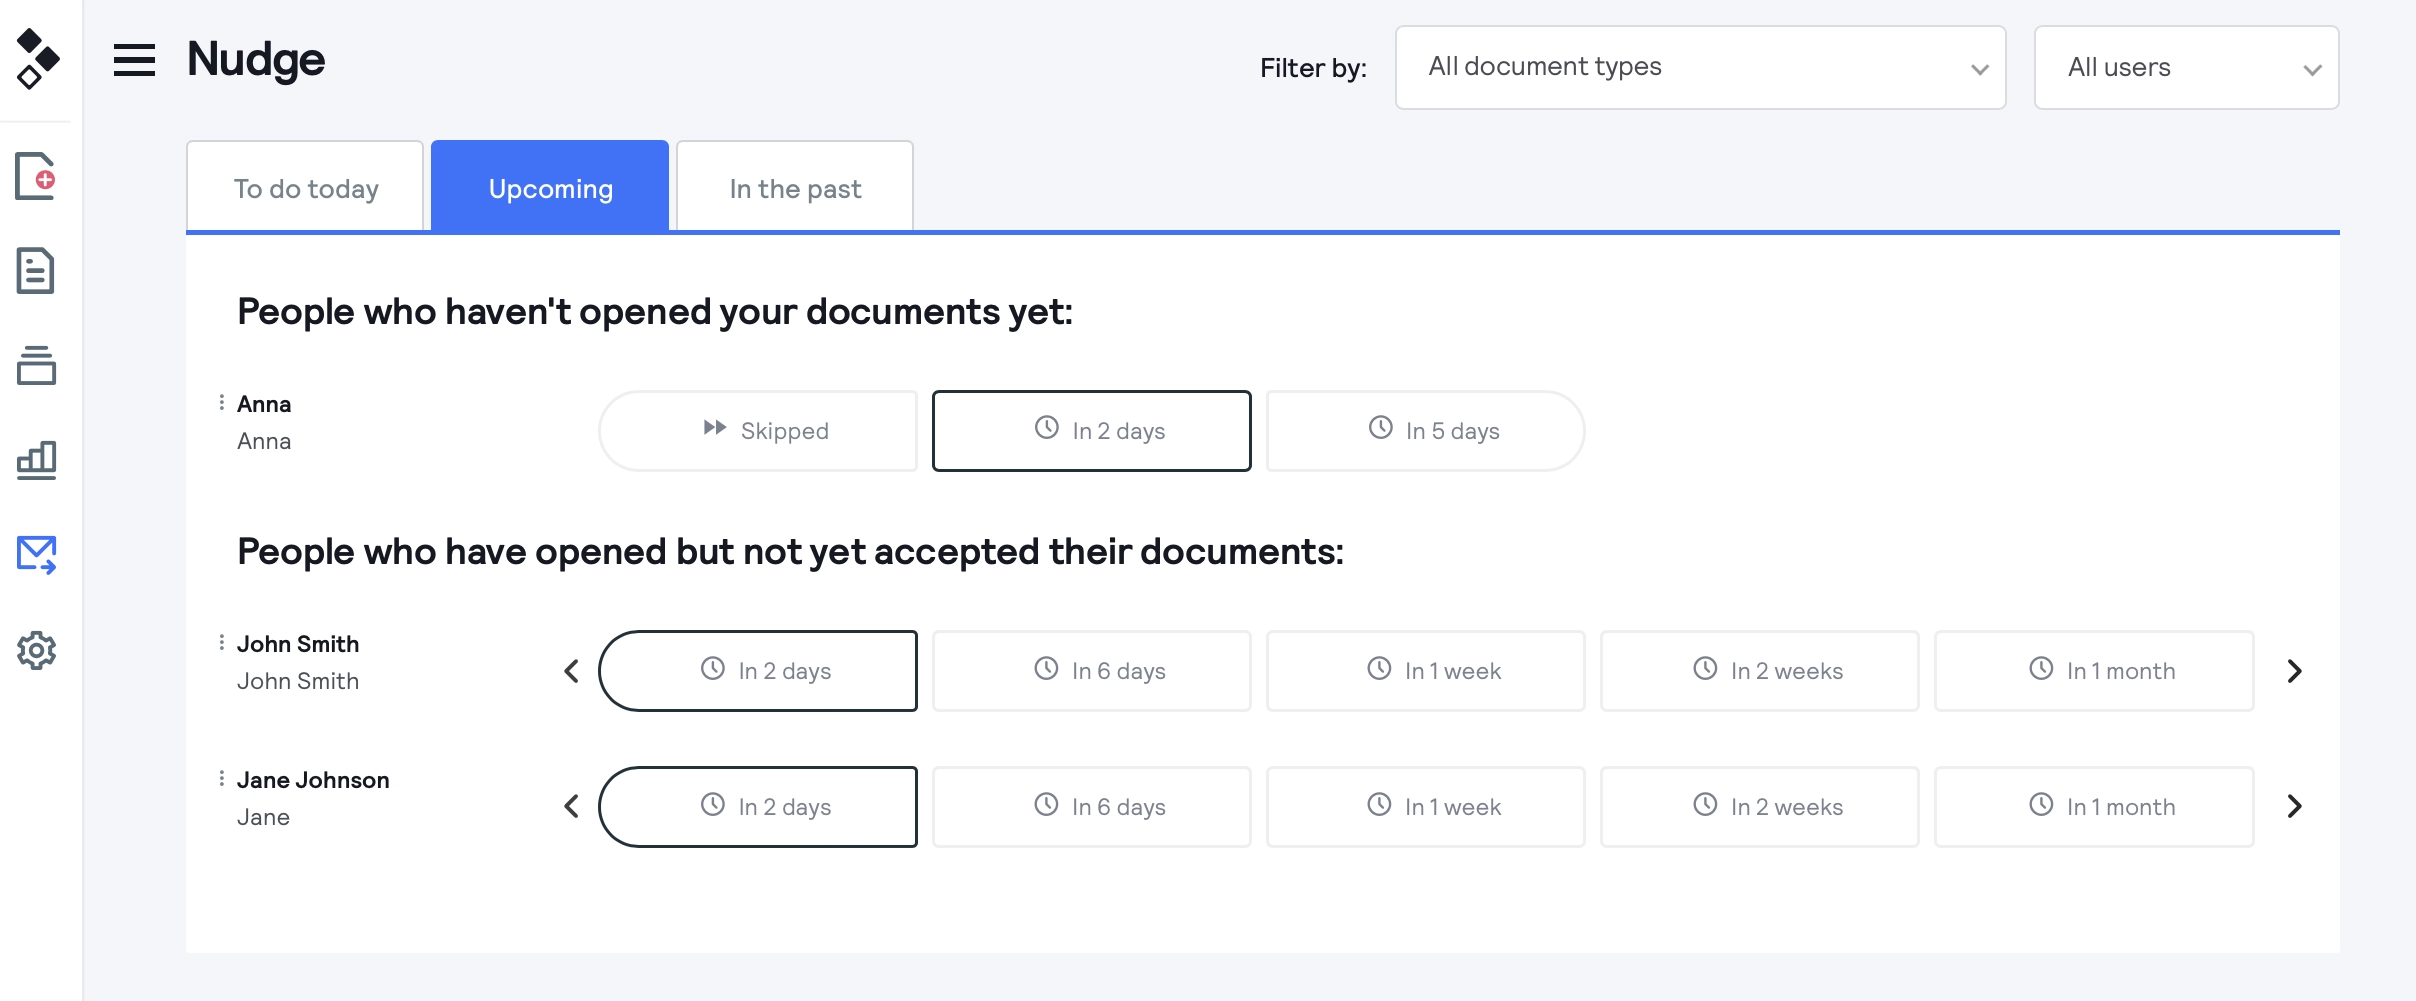Expand more options for Jane Johnson row
The width and height of the screenshot is (2416, 1001).
[221, 777]
